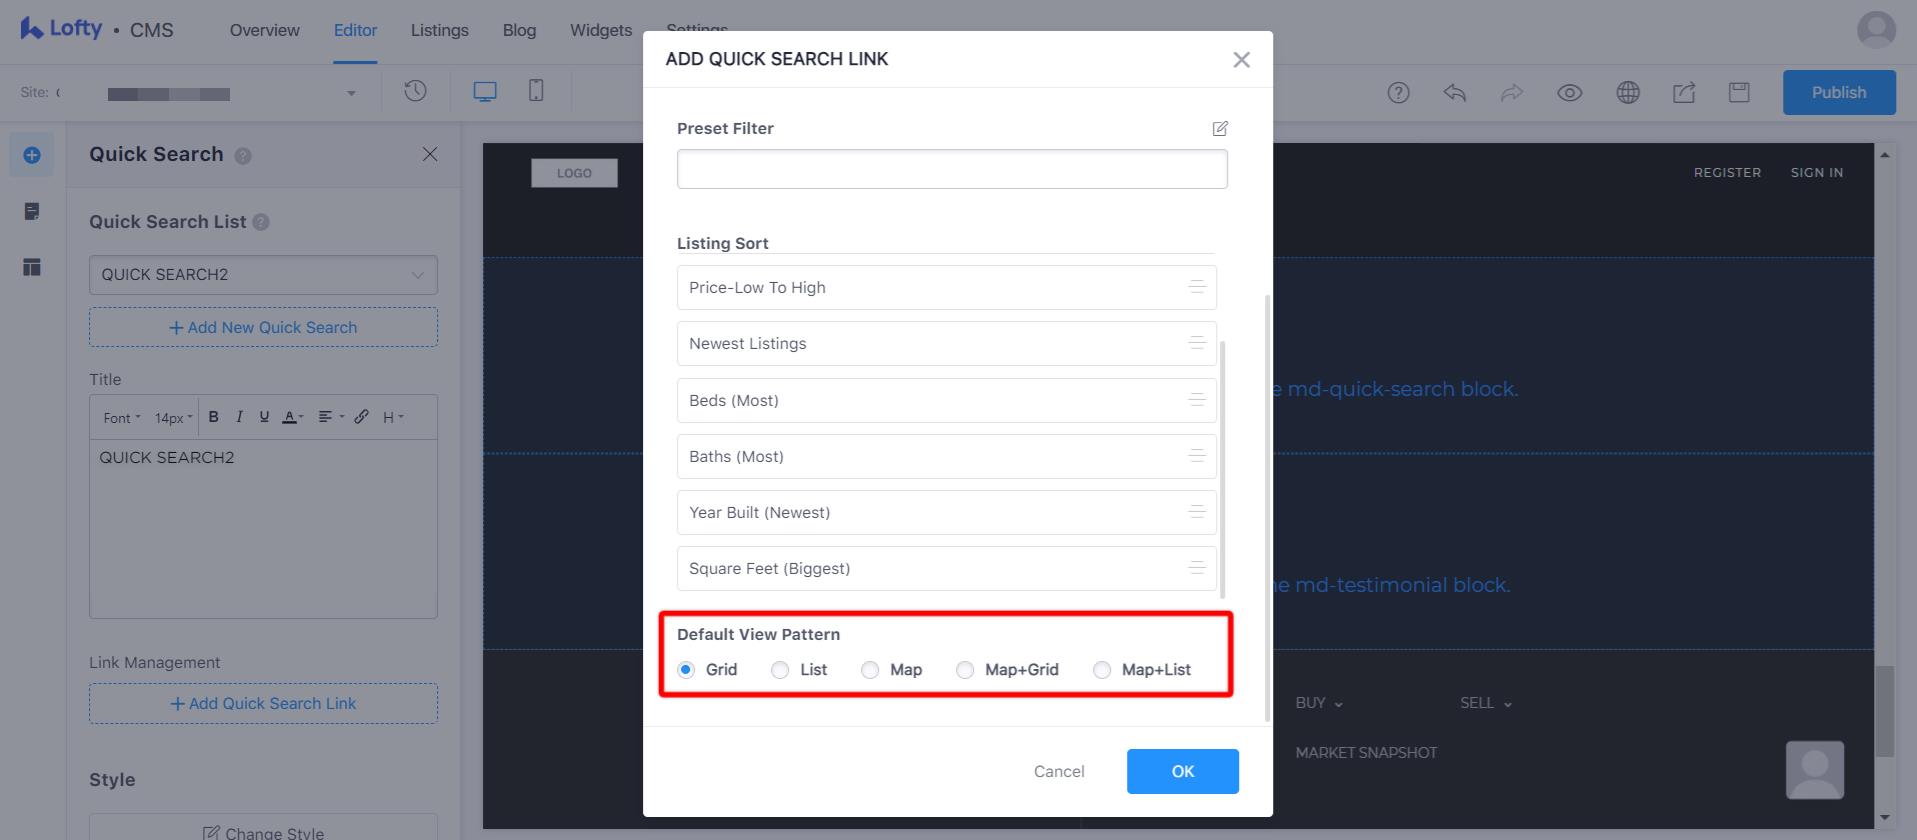Image resolution: width=1917 pixels, height=840 pixels.
Task: Click the Preset Filter input field
Action: pos(952,169)
